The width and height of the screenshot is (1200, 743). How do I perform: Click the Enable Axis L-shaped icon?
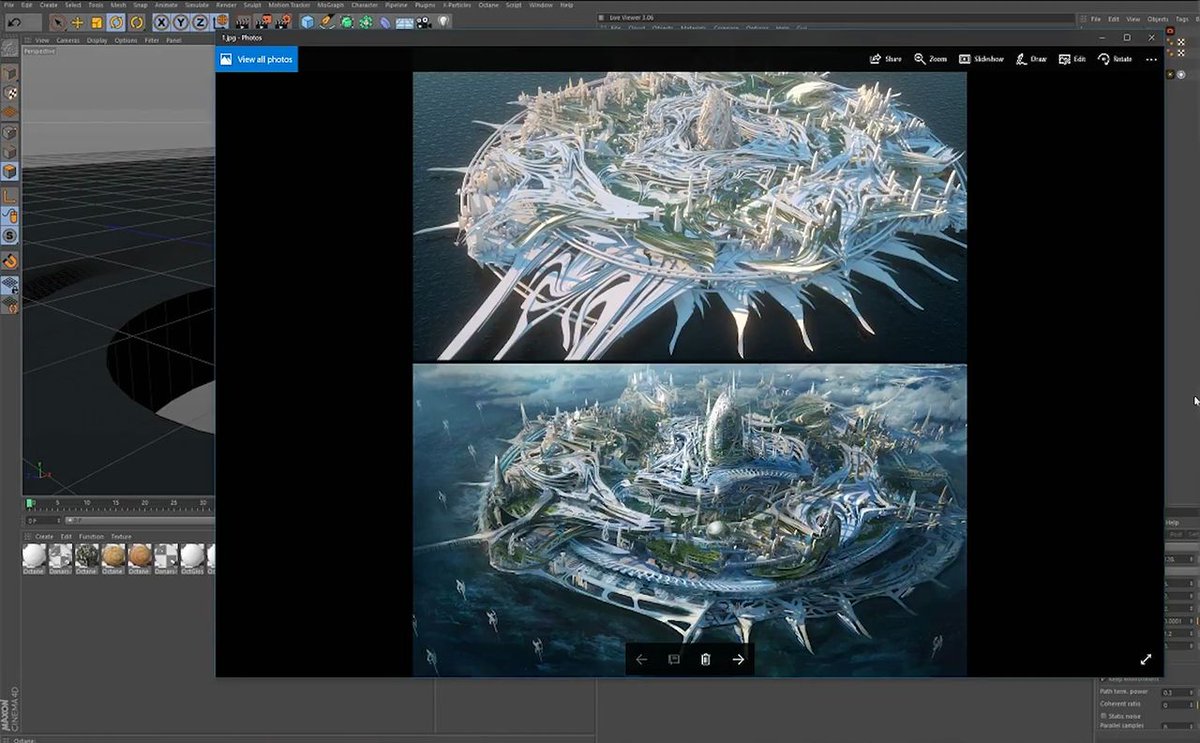pyautogui.click(x=10, y=195)
